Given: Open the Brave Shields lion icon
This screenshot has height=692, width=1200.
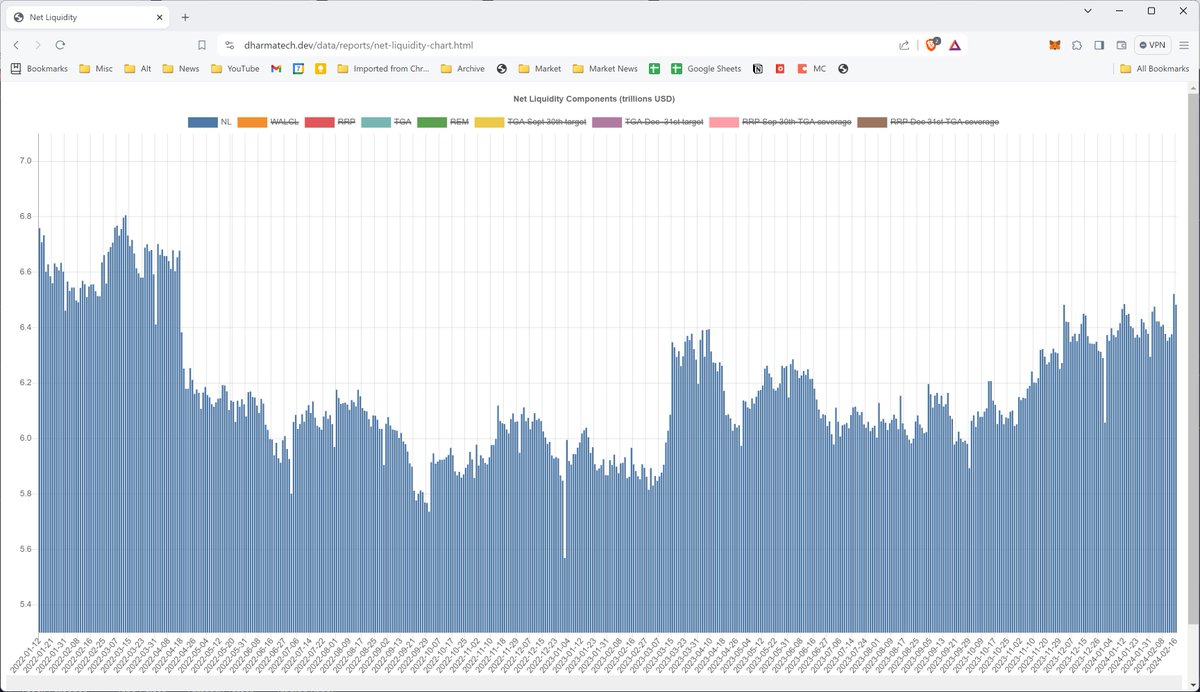Looking at the screenshot, I should point(932,45).
